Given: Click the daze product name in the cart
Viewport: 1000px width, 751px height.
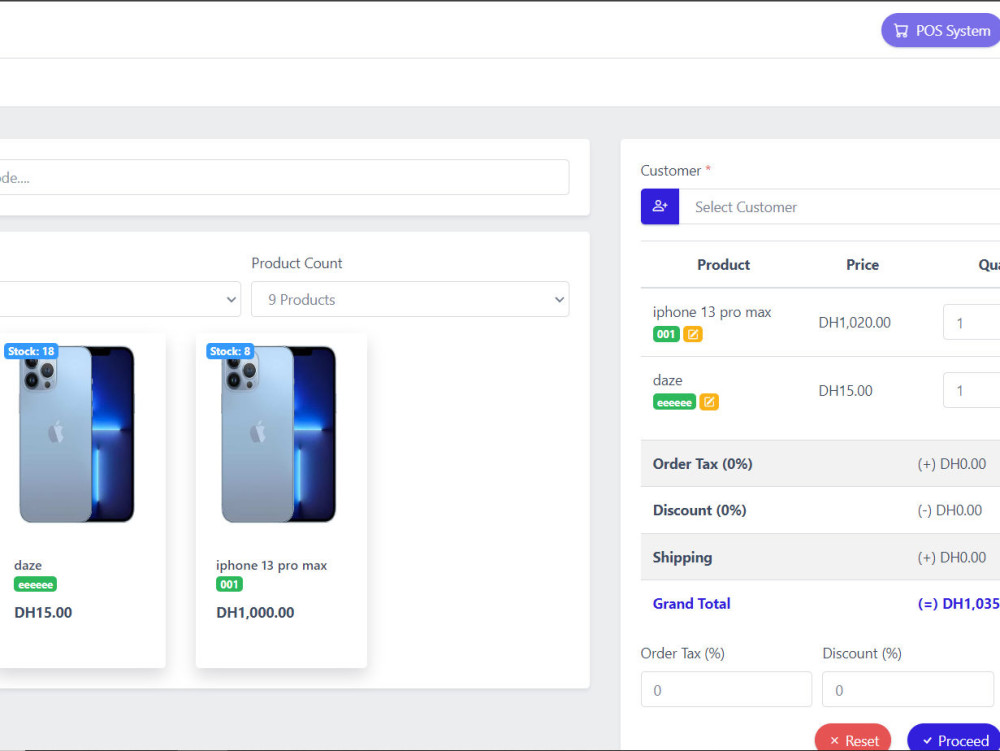Looking at the screenshot, I should 668,381.
